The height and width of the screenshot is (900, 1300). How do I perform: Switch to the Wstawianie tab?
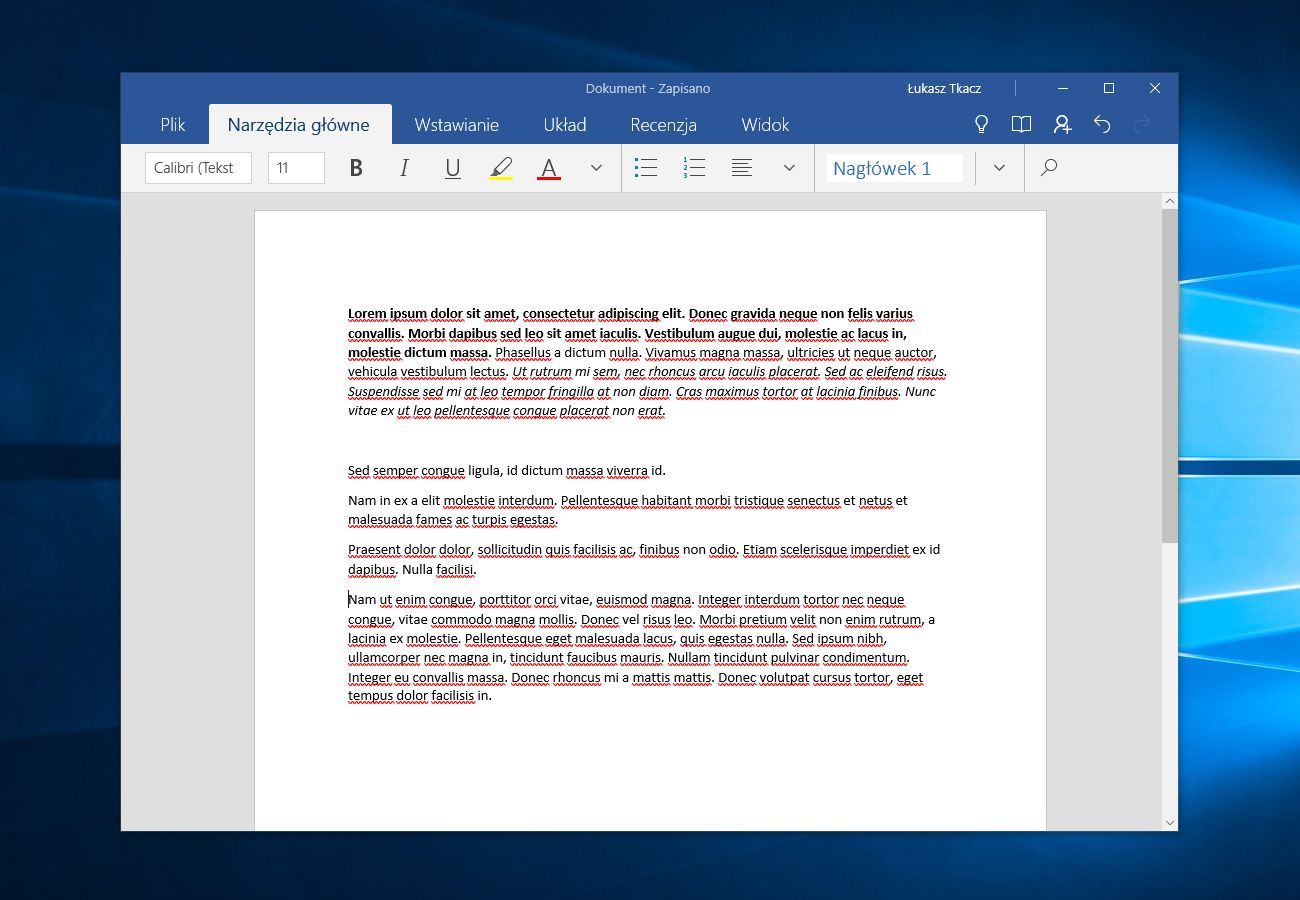457,125
